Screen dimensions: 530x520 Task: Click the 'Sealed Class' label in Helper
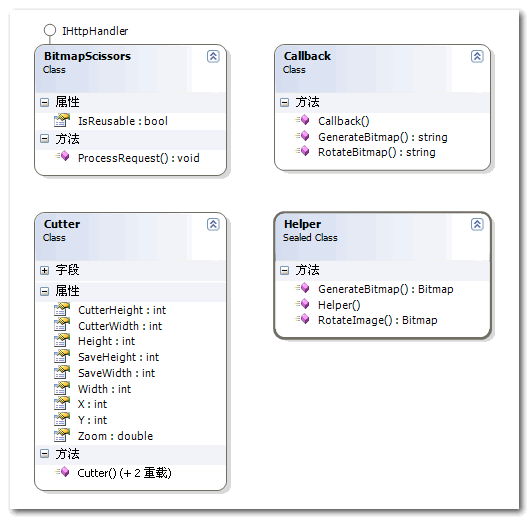pos(310,238)
